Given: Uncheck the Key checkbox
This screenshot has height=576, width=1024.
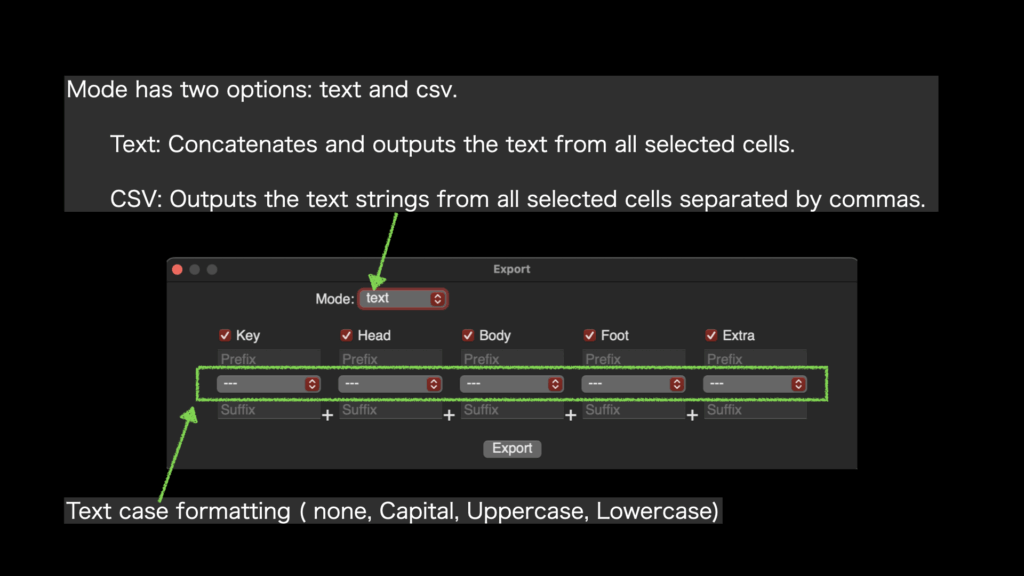Looking at the screenshot, I should tap(225, 336).
